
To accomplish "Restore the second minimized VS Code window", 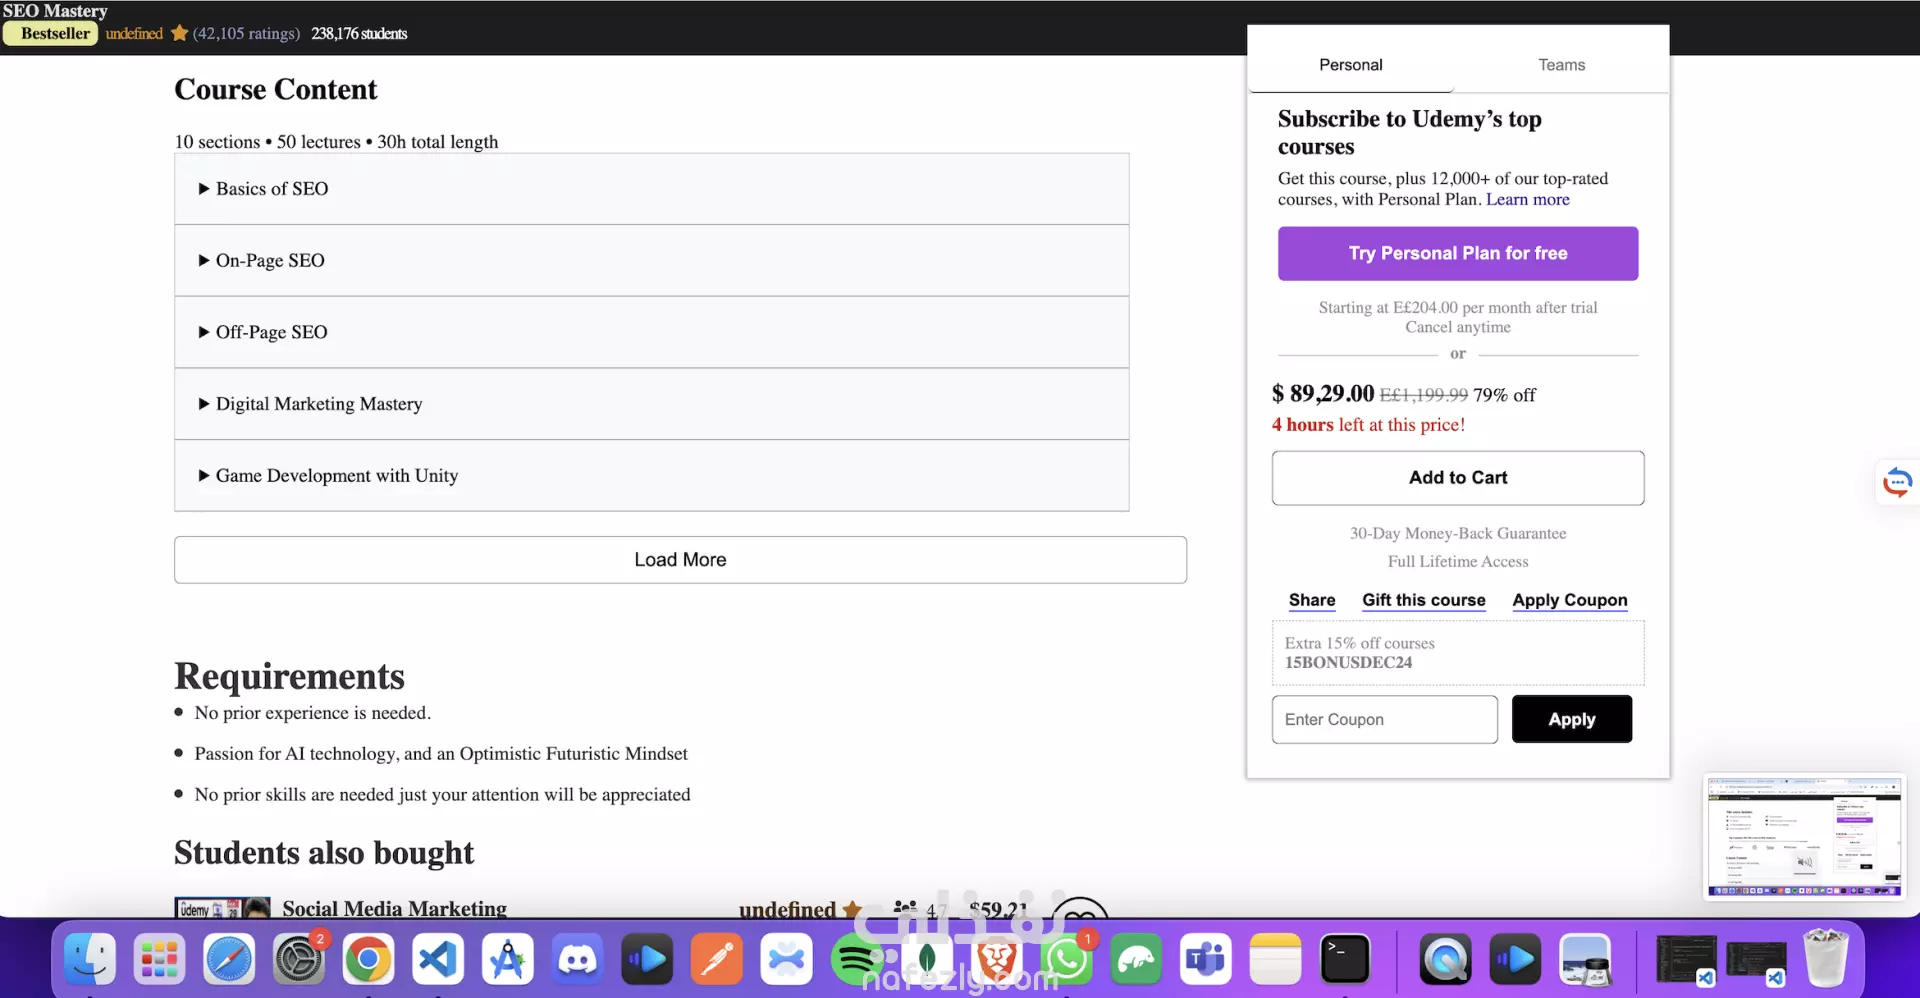I will coord(1756,961).
